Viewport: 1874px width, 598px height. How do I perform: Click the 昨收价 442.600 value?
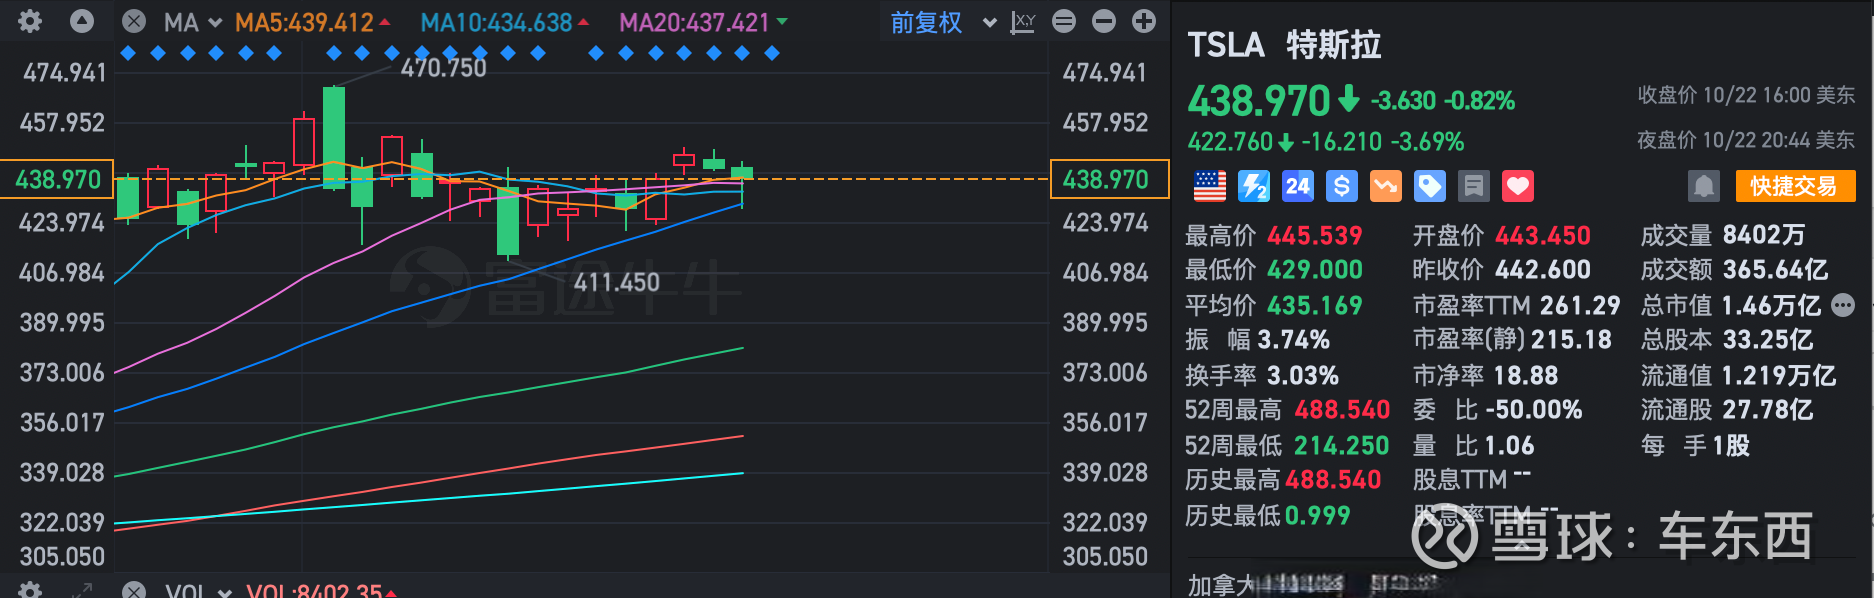tap(1543, 270)
